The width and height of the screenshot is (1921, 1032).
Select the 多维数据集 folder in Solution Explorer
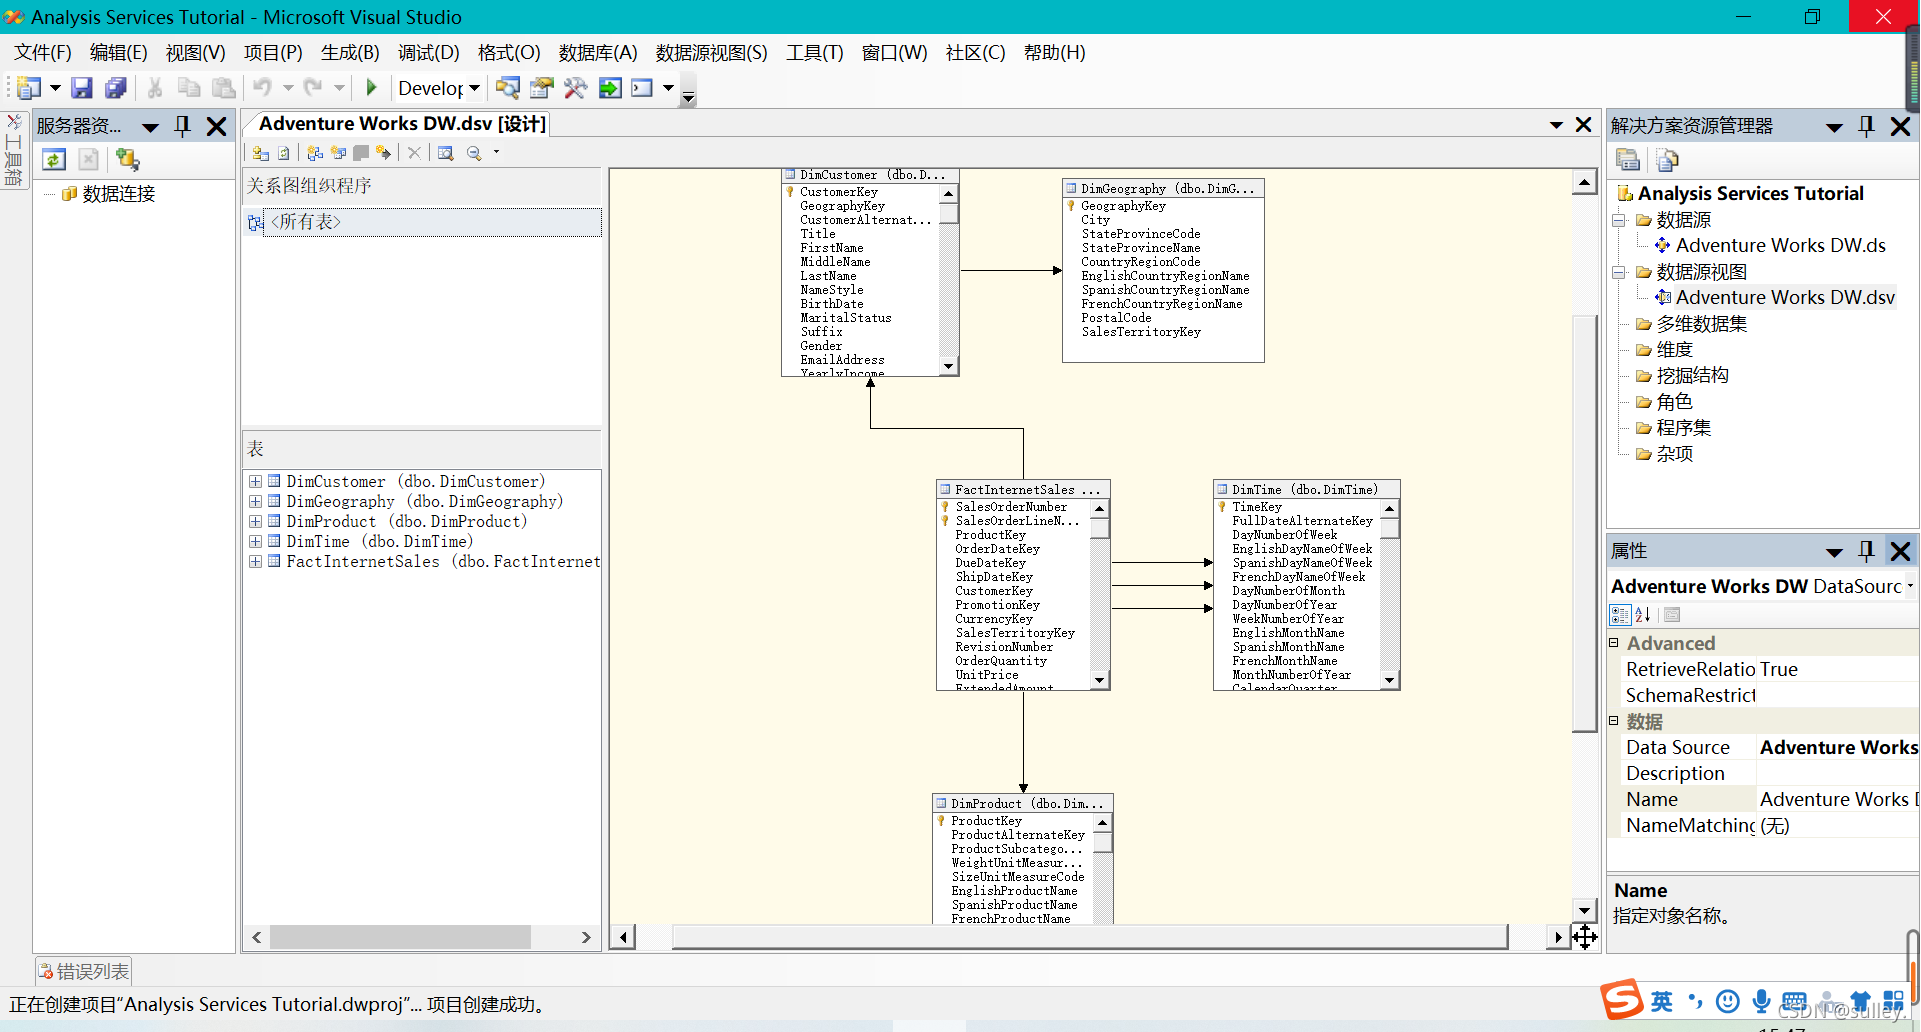coord(1701,324)
